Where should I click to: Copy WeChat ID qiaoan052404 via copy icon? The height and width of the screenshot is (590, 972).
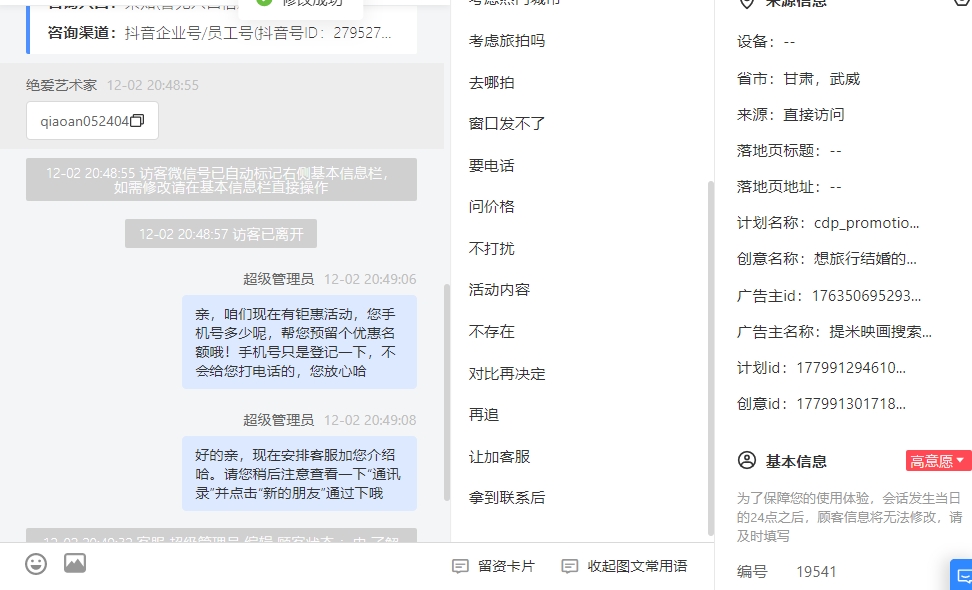137,120
